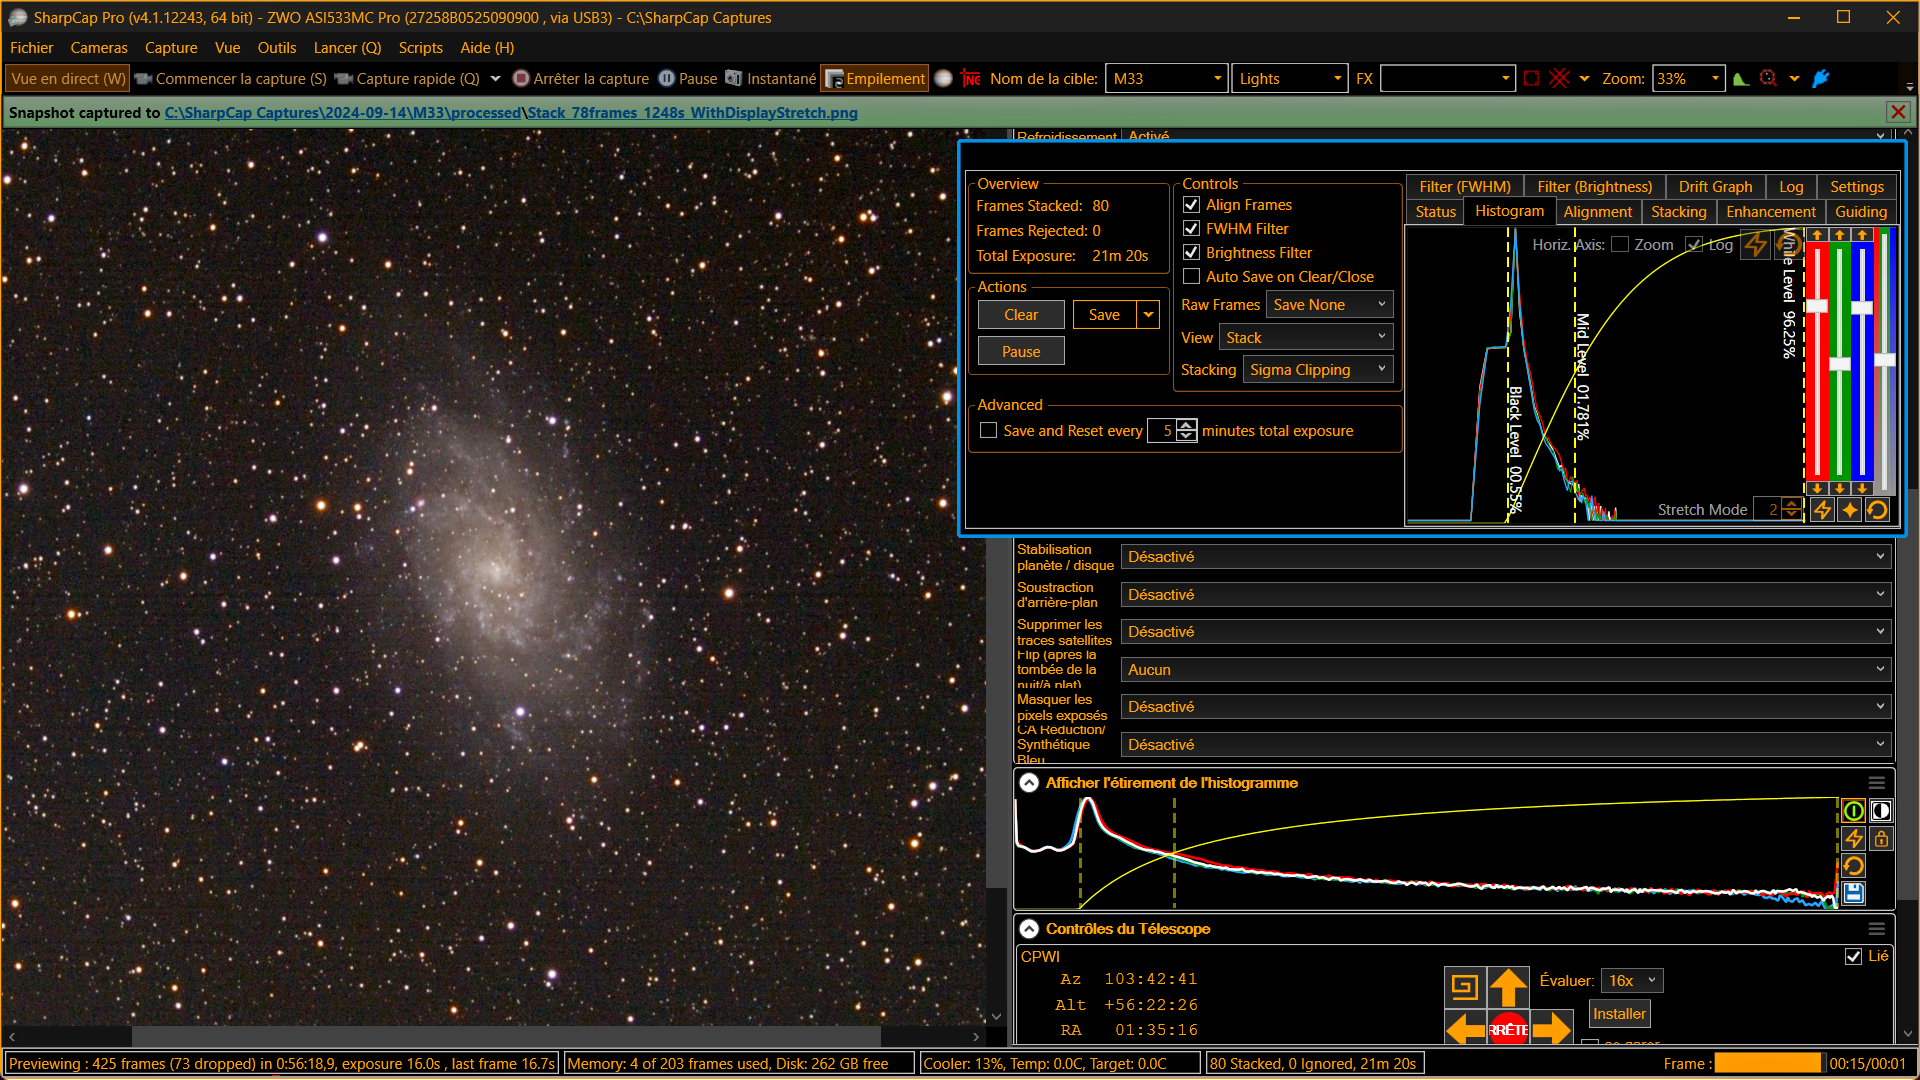Toggle the green power icon for histogram stretch
Image resolution: width=1920 pixels, height=1080 pixels.
(x=1853, y=811)
